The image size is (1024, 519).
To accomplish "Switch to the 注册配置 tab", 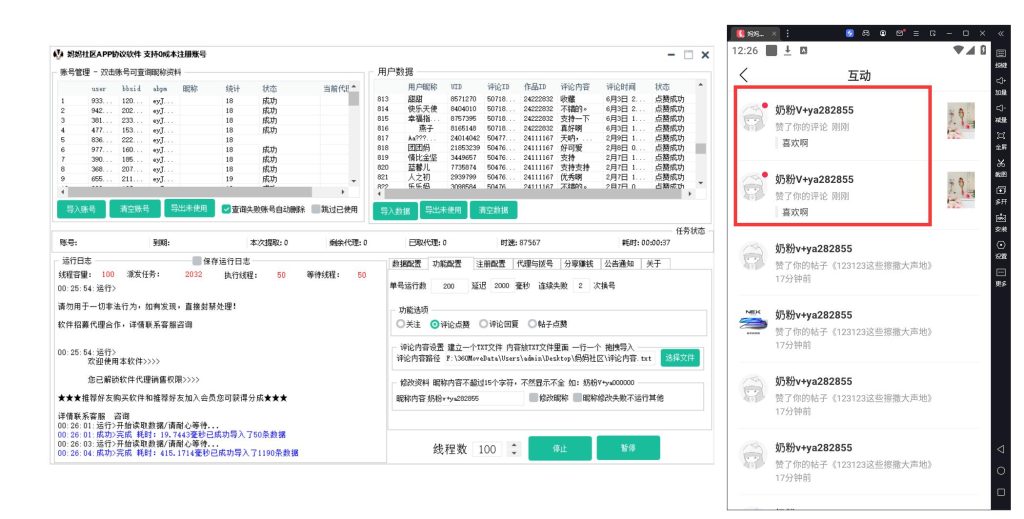I will (490, 264).
